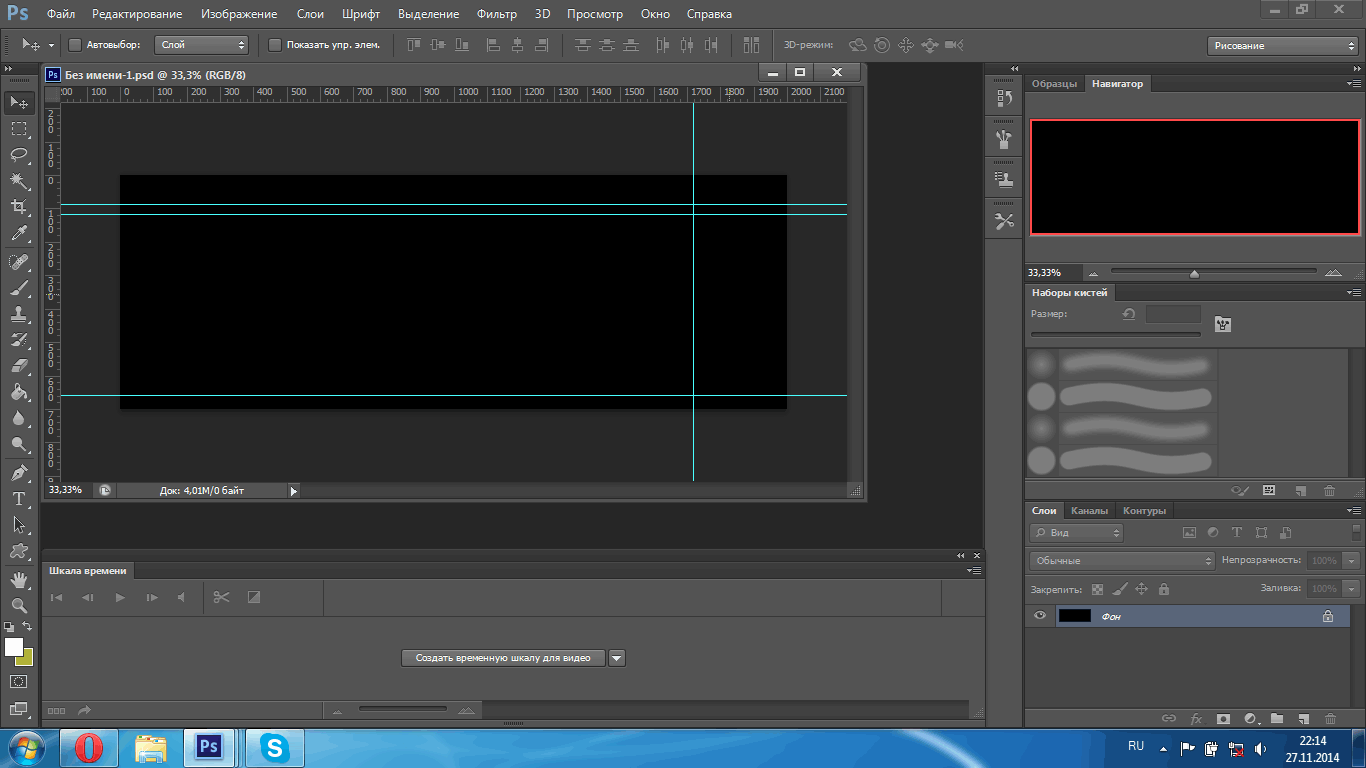Choose the Zoom tool in toolbox
Viewport: 1366px width, 768px height.
[19, 606]
